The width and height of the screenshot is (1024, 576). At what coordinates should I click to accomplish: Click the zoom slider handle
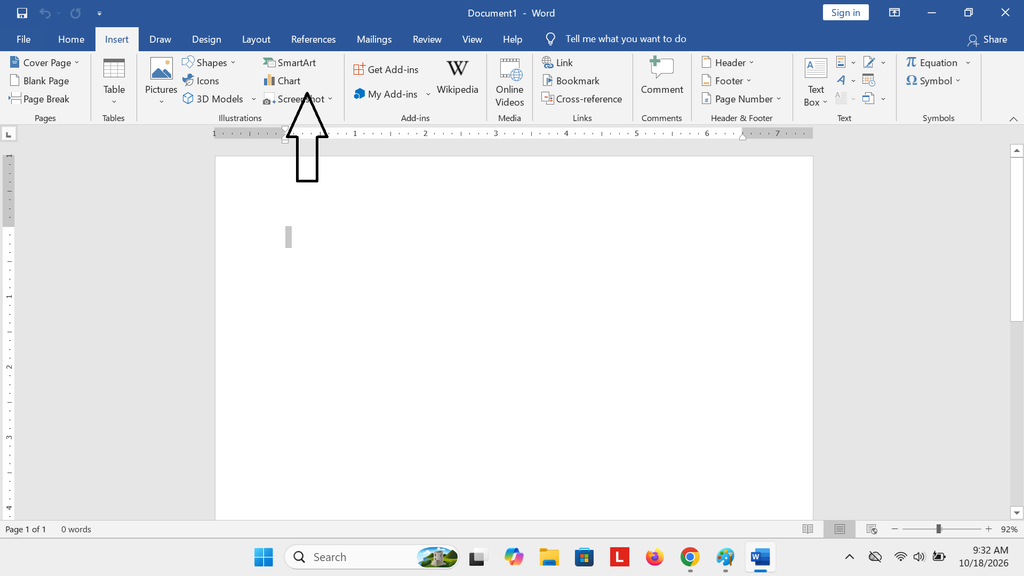(x=938, y=529)
